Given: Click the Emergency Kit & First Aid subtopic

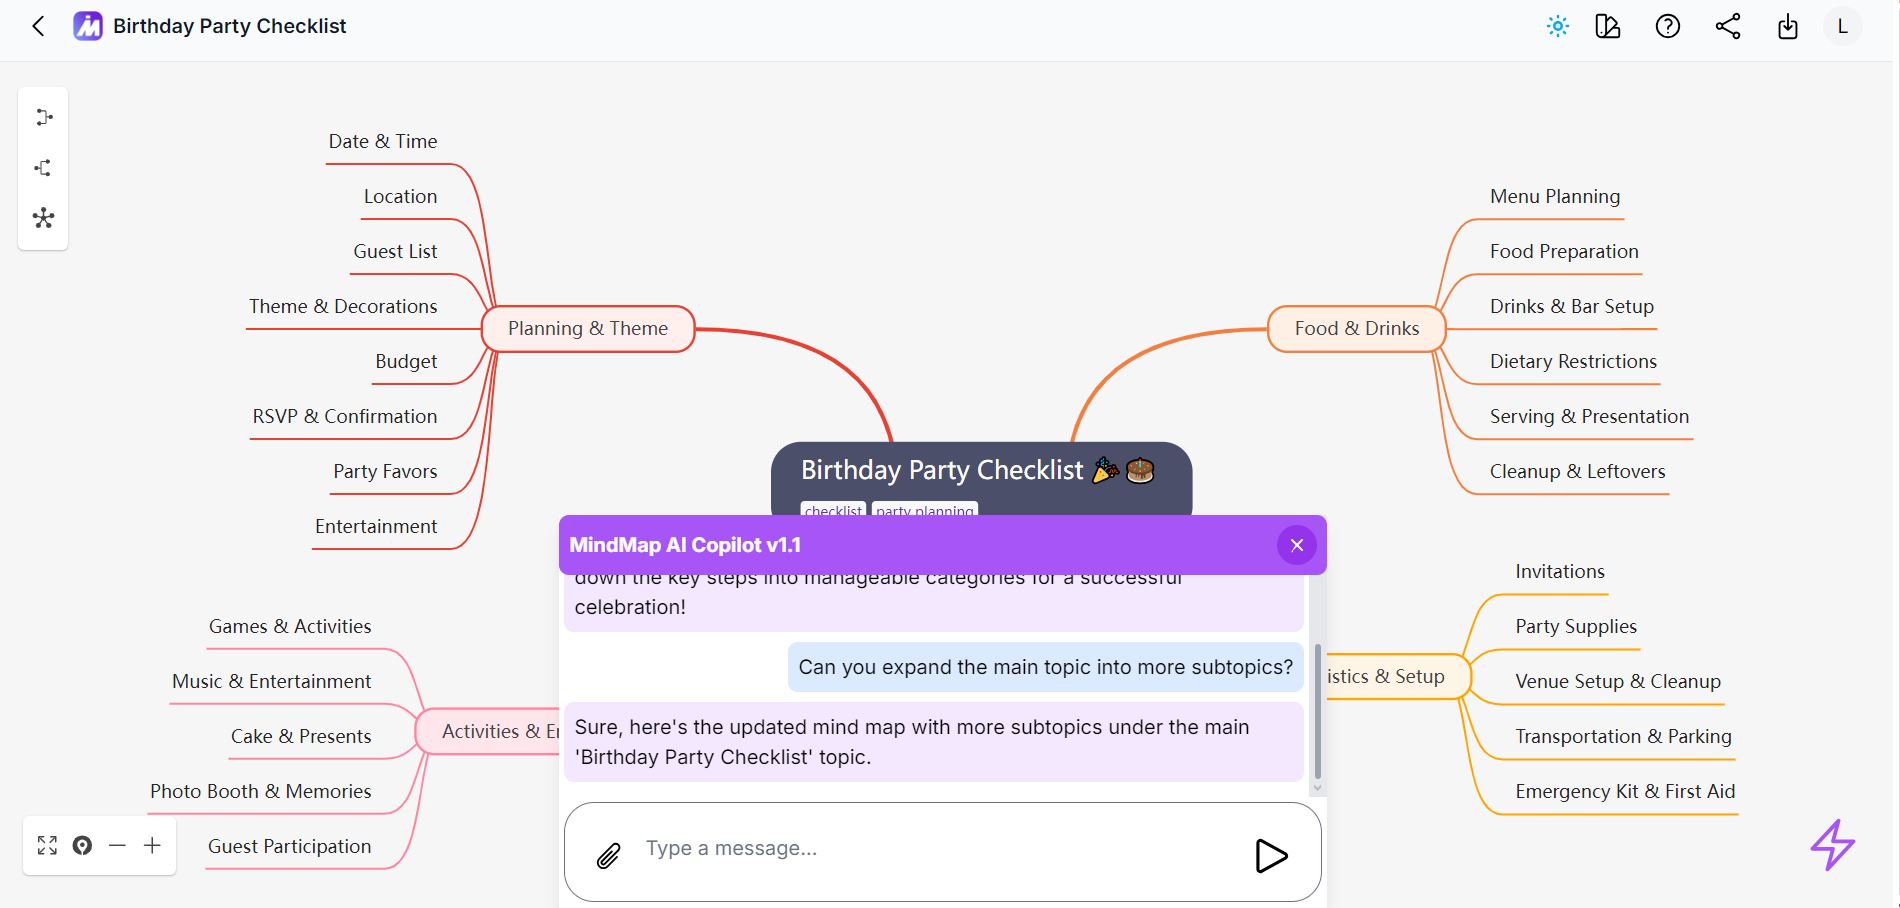Looking at the screenshot, I should 1625,792.
